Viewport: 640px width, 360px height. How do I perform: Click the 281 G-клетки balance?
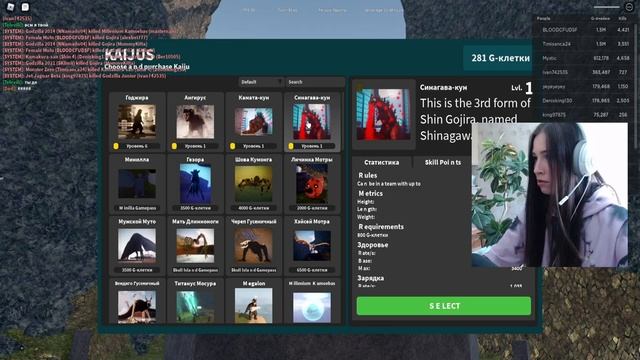500,58
